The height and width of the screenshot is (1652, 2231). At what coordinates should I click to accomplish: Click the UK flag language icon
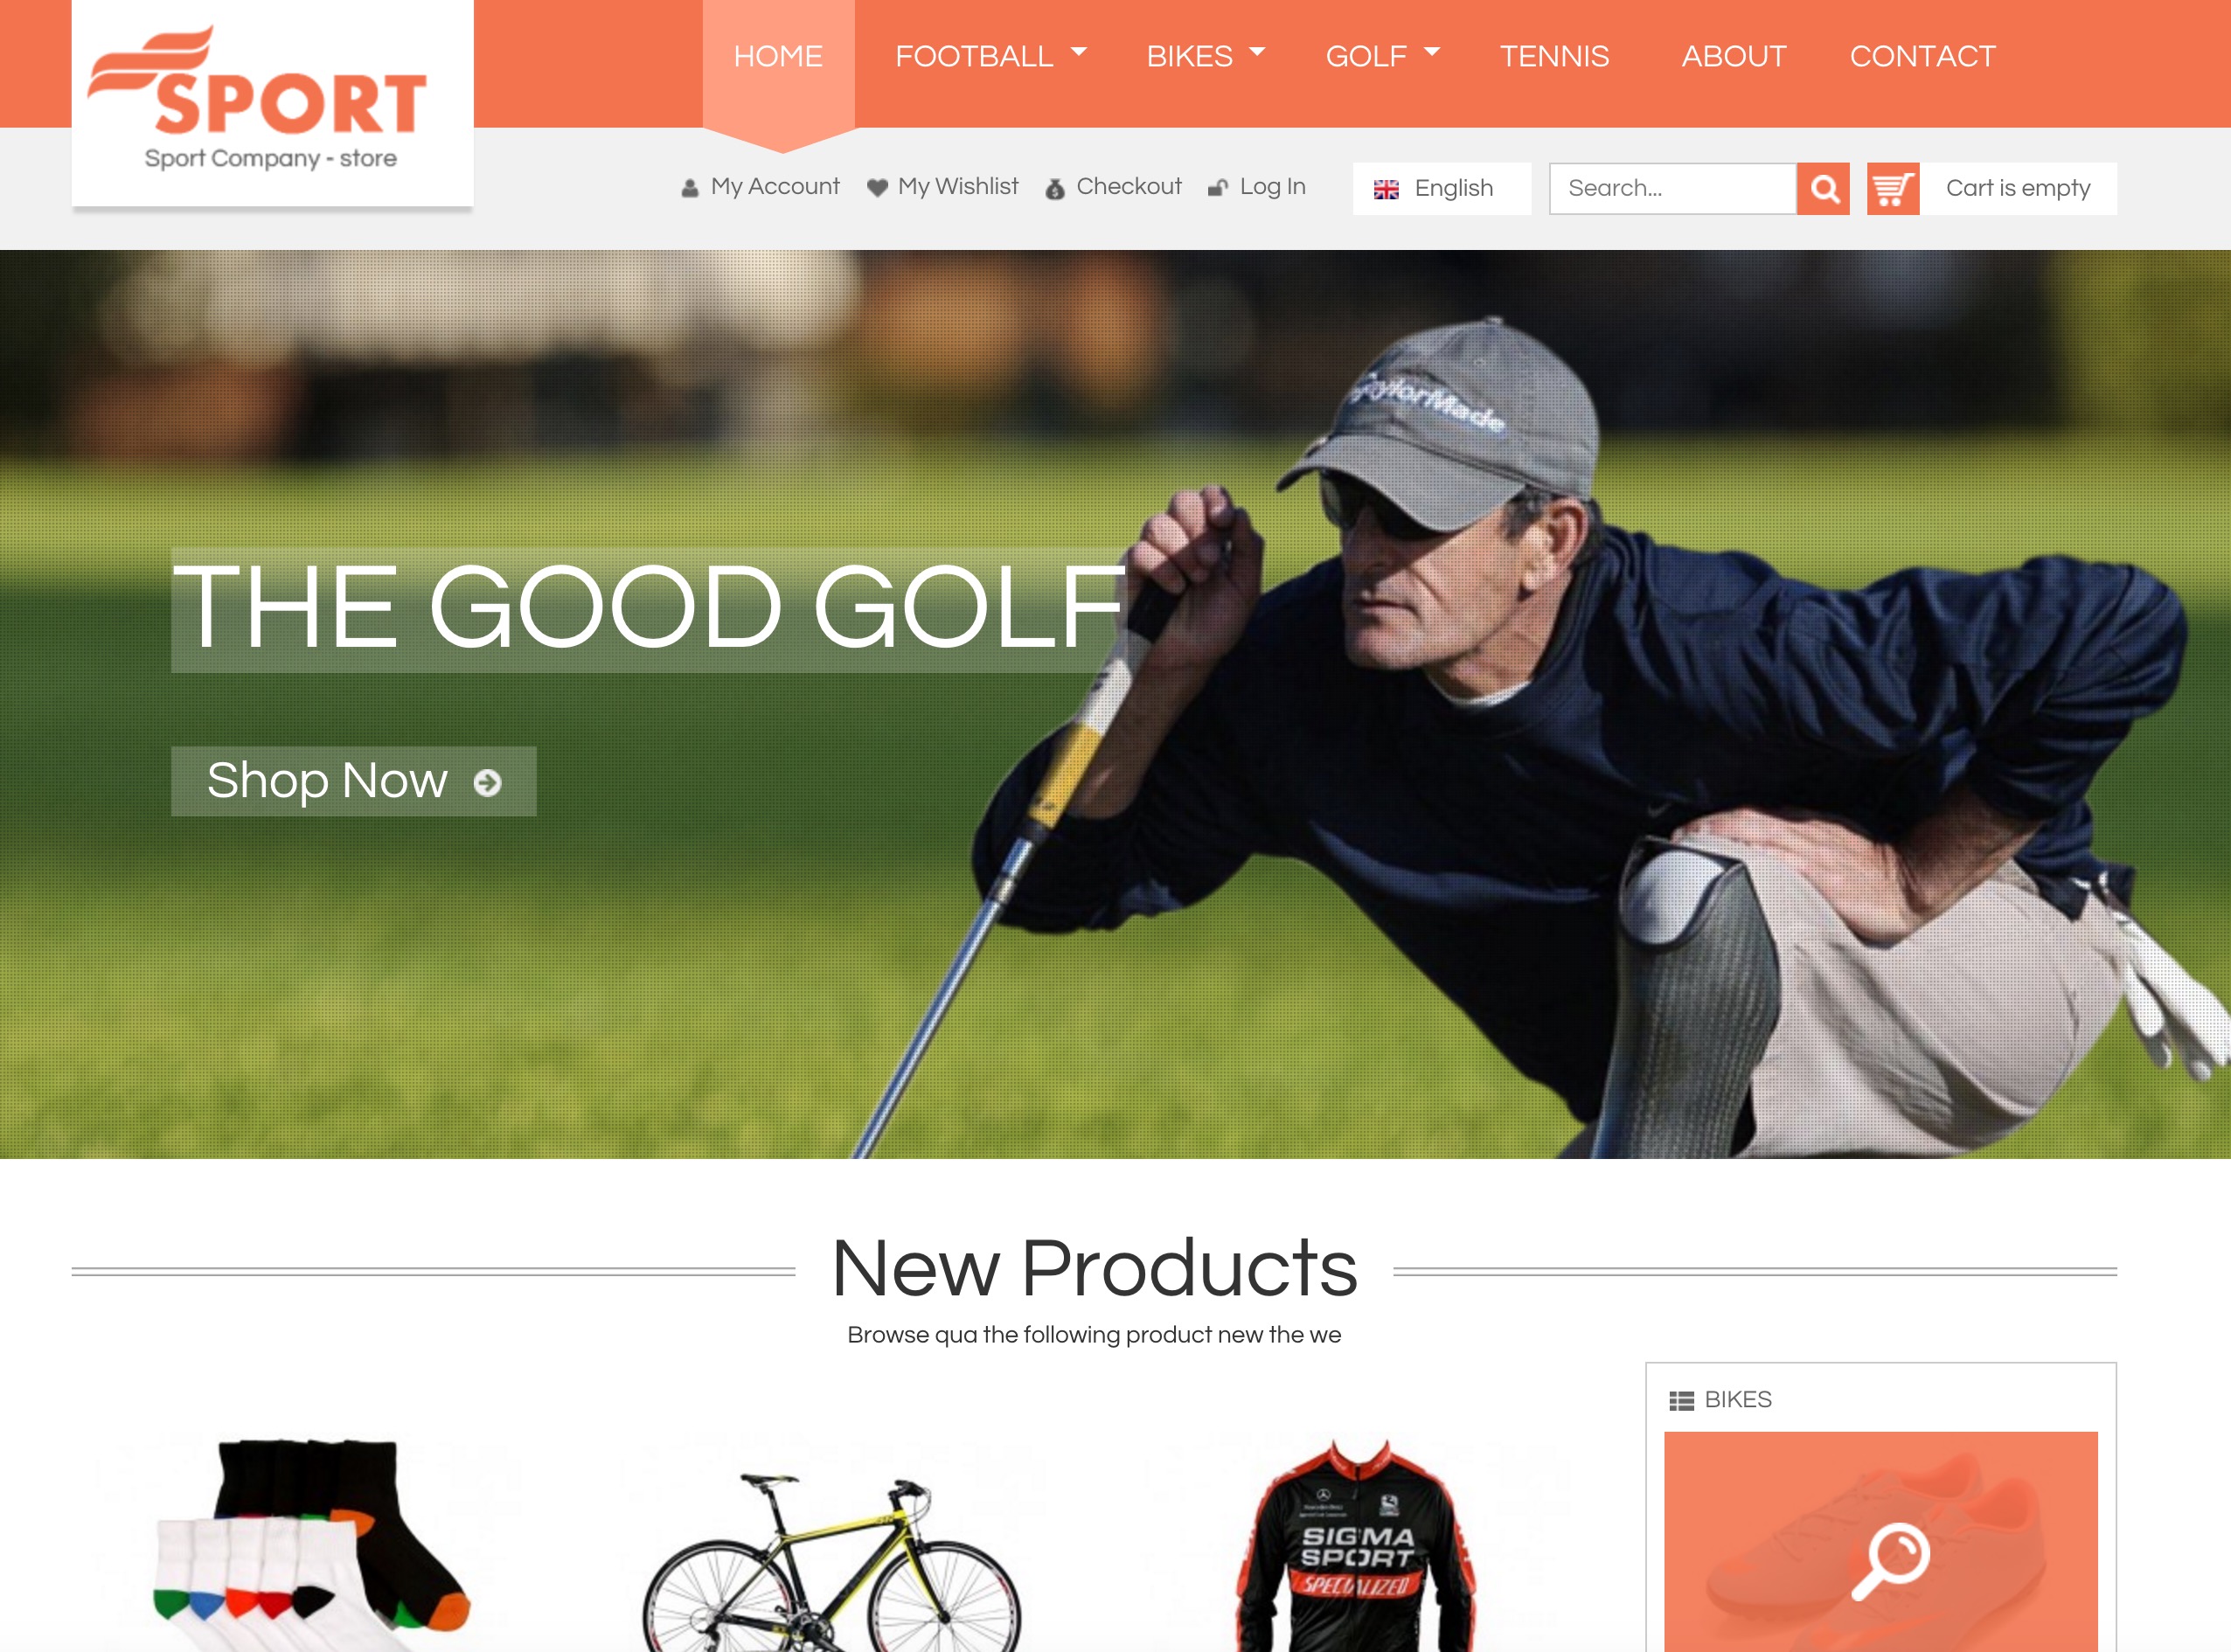tap(1386, 189)
